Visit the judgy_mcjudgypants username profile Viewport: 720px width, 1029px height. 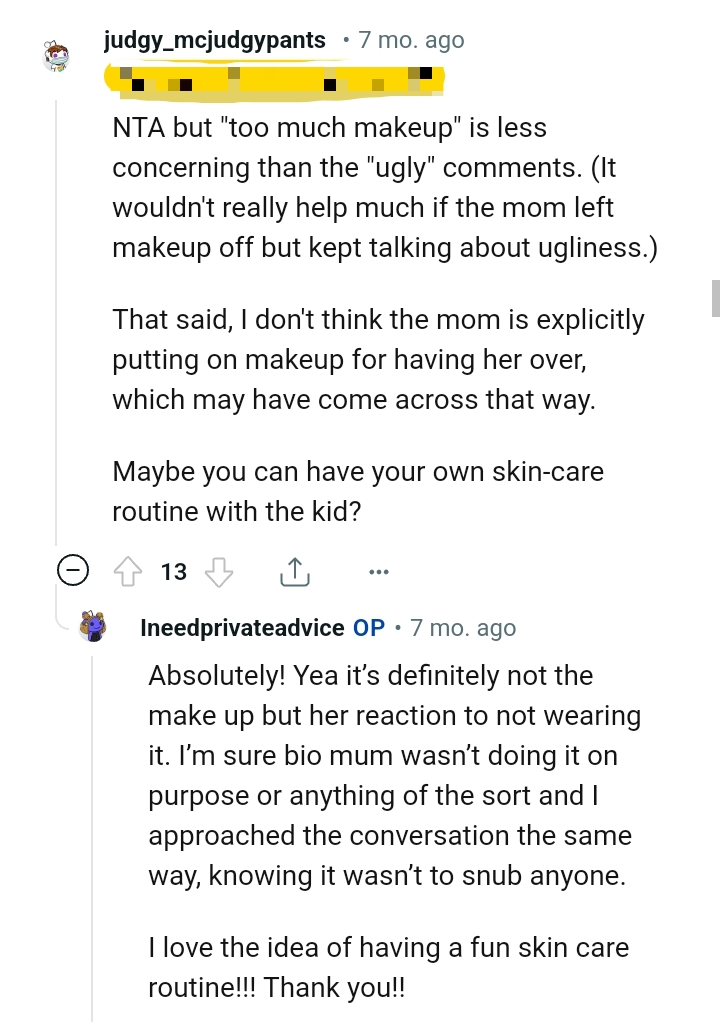(x=214, y=40)
